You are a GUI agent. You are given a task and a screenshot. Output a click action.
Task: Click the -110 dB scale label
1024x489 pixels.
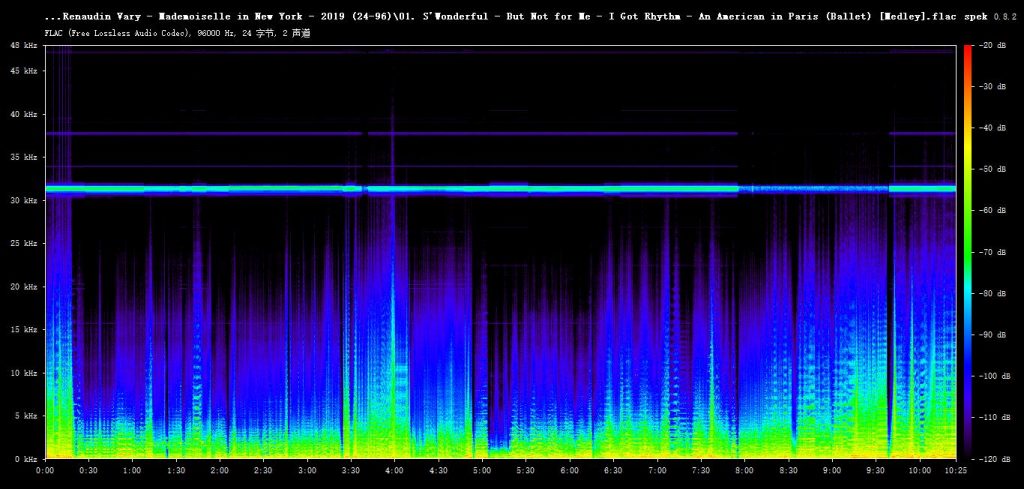click(994, 417)
